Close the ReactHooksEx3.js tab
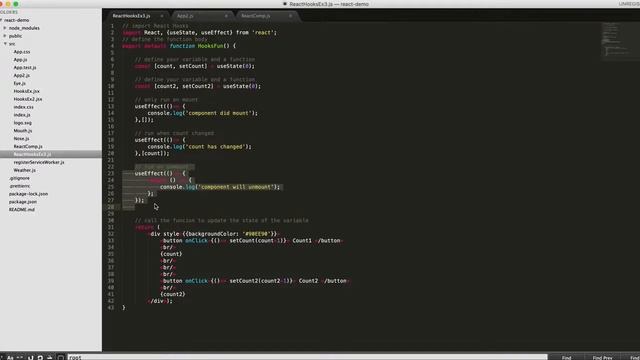Viewport: 640px width, 360px height. [x=162, y=16]
